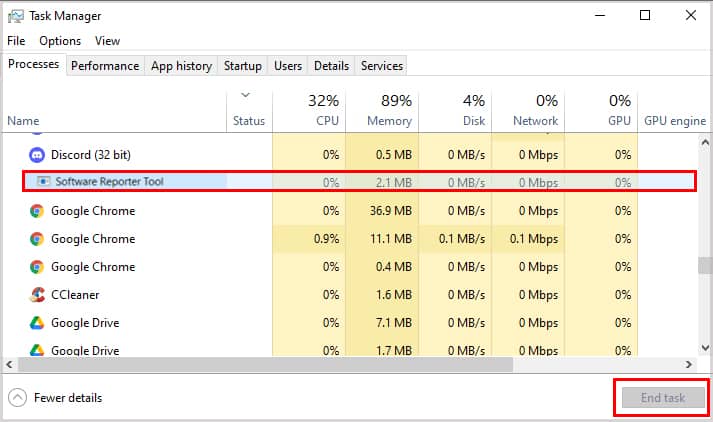Click the horizontal scrollbar thumb
The height and width of the screenshot is (422, 713).
266,364
